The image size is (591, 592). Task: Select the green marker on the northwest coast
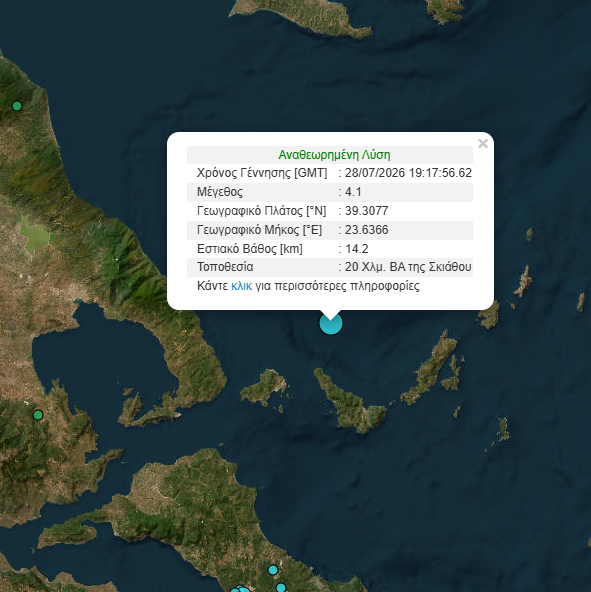pyautogui.click(x=17, y=106)
